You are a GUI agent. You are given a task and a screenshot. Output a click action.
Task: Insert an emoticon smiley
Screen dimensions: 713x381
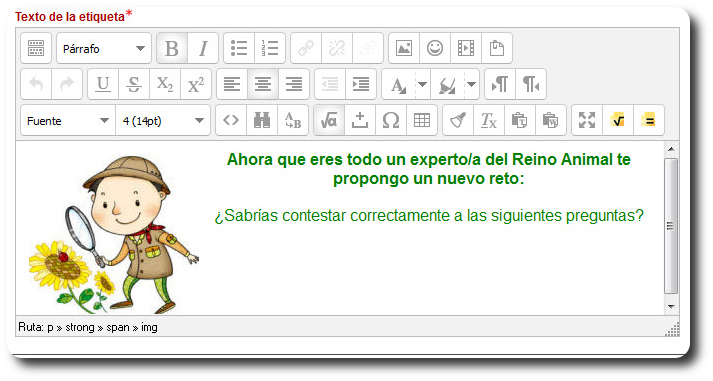coord(435,48)
